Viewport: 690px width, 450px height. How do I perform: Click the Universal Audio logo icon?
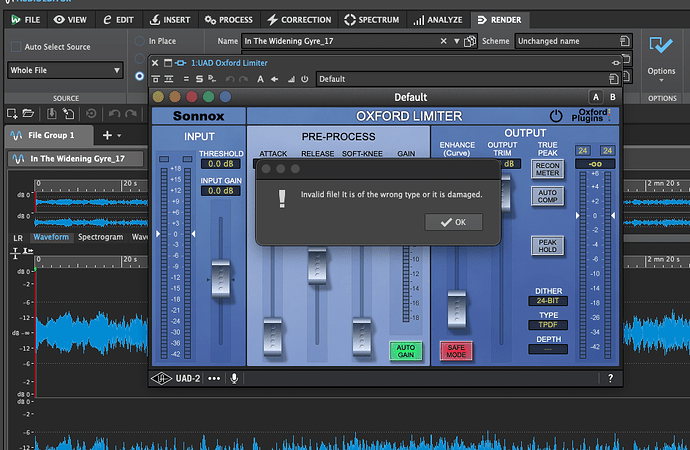click(159, 378)
